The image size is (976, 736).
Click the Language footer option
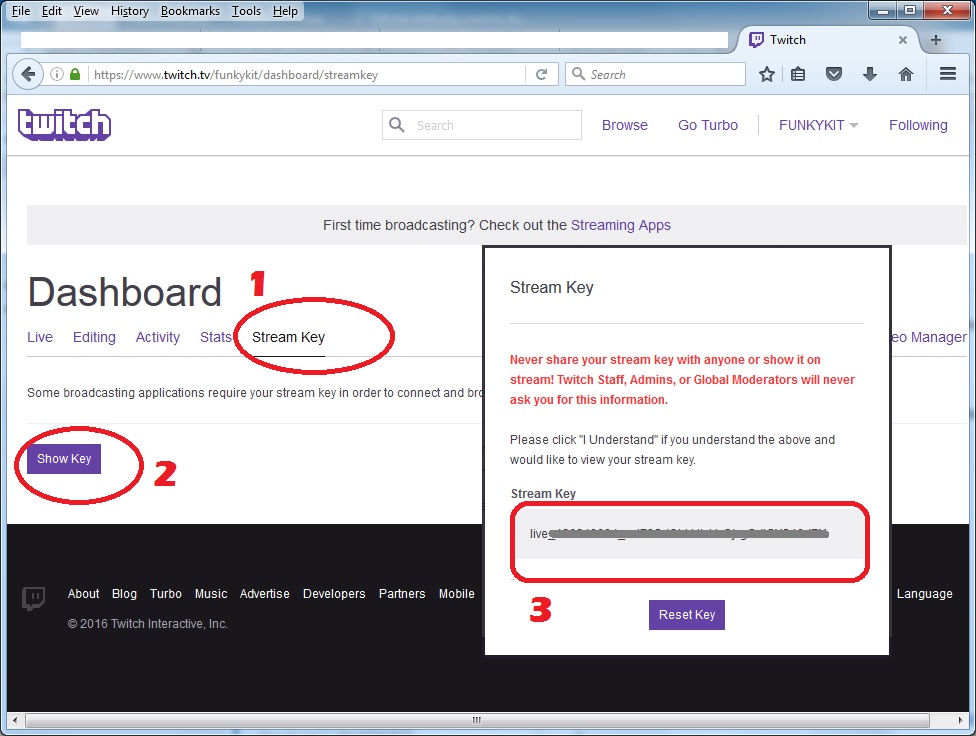coord(924,593)
